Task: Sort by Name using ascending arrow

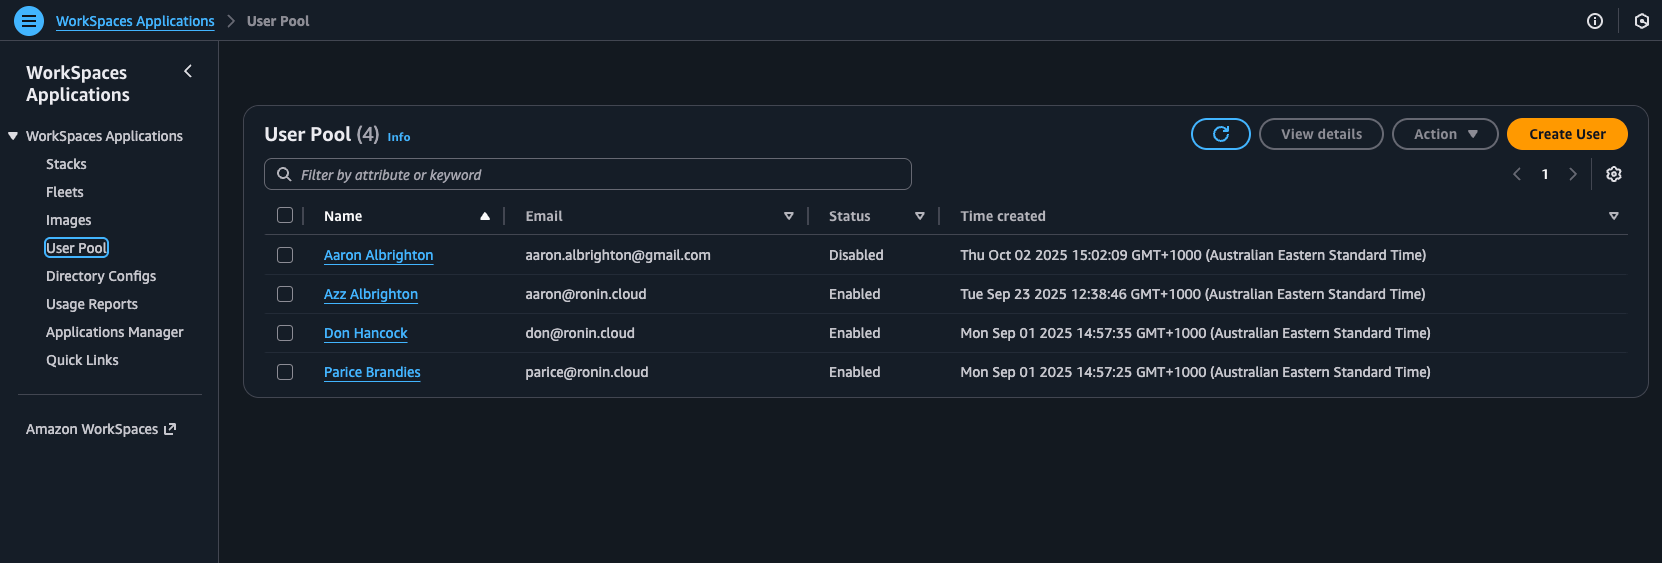Action: [x=485, y=216]
